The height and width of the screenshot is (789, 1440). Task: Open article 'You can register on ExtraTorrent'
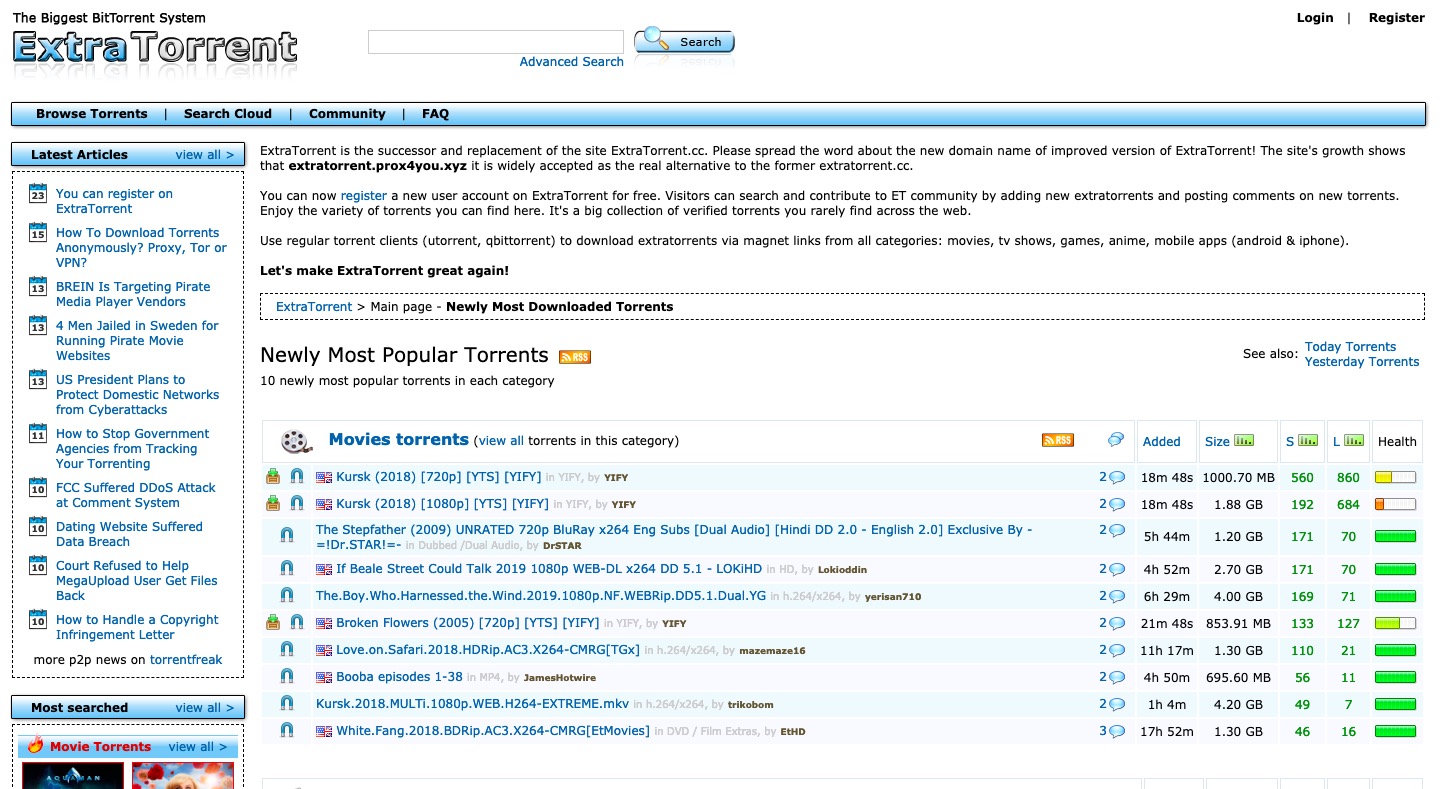114,201
